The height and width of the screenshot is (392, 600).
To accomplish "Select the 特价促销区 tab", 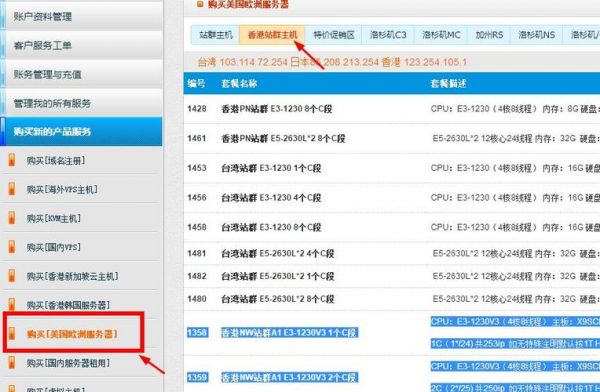I will (x=334, y=35).
